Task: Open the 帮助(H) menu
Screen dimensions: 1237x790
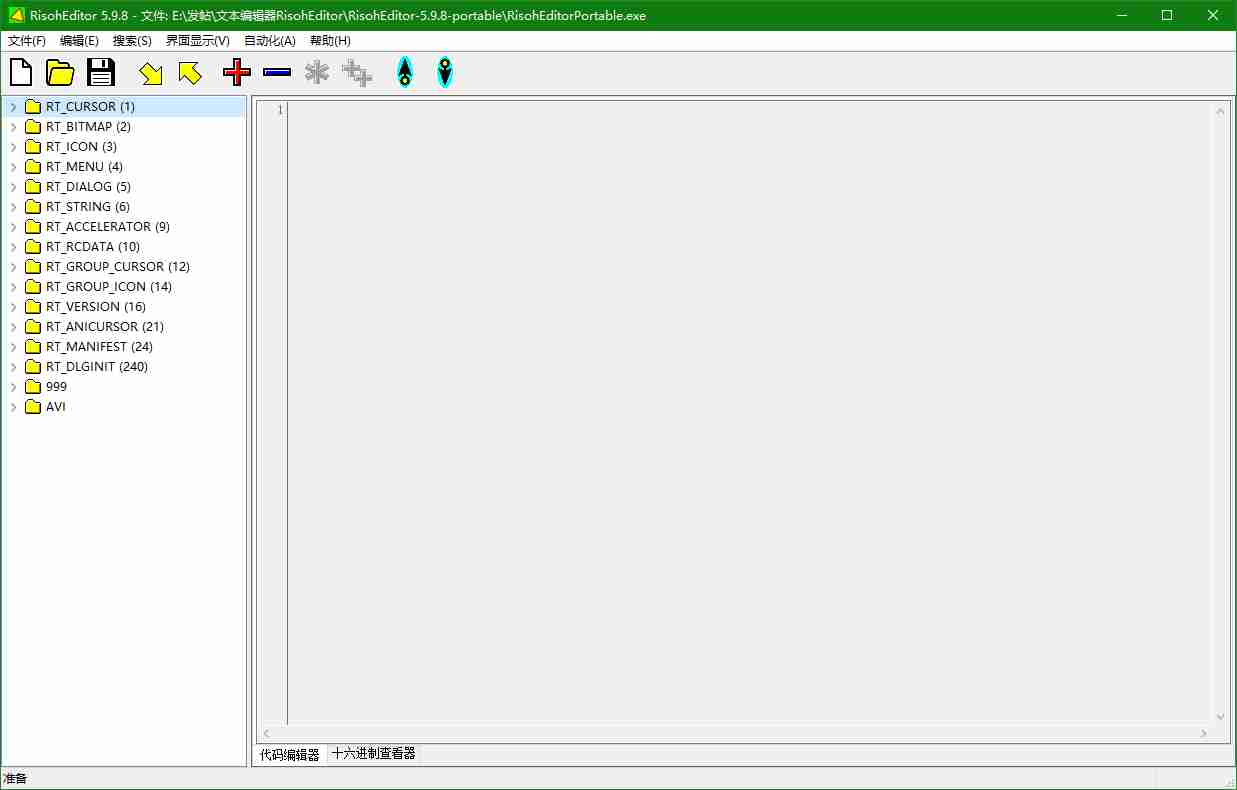Action: coord(330,41)
